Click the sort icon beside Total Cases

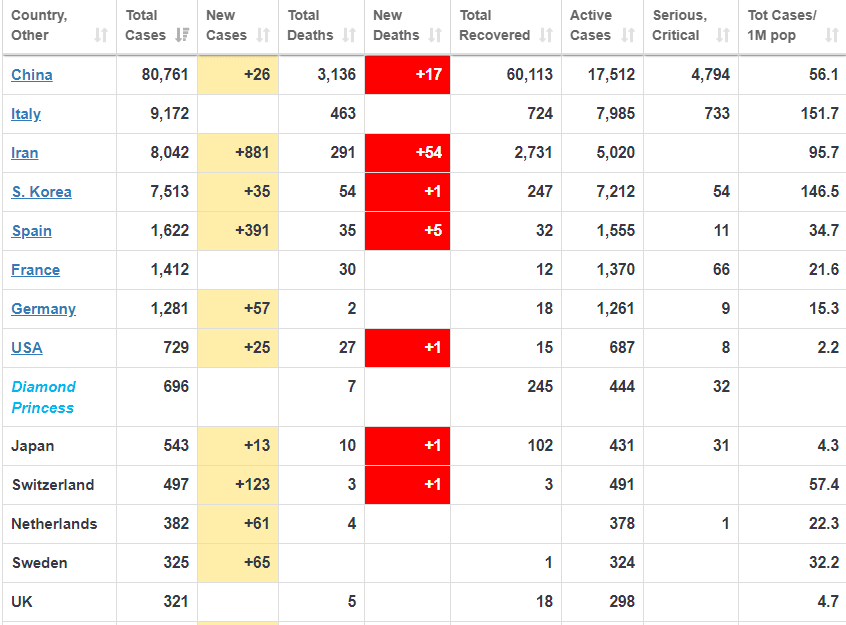pyautogui.click(x=181, y=35)
